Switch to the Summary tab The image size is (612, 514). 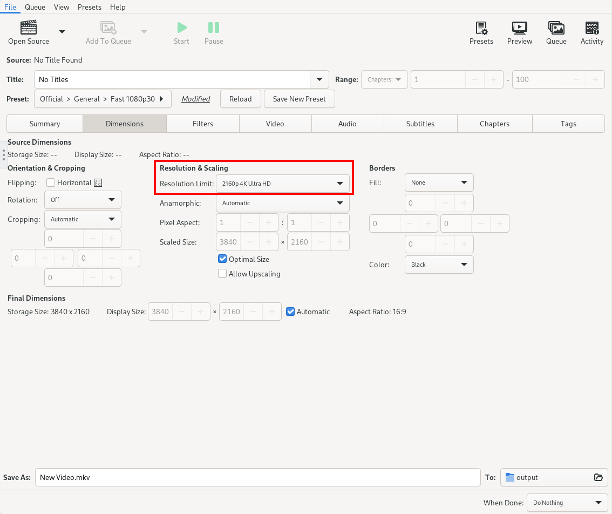pos(44,124)
